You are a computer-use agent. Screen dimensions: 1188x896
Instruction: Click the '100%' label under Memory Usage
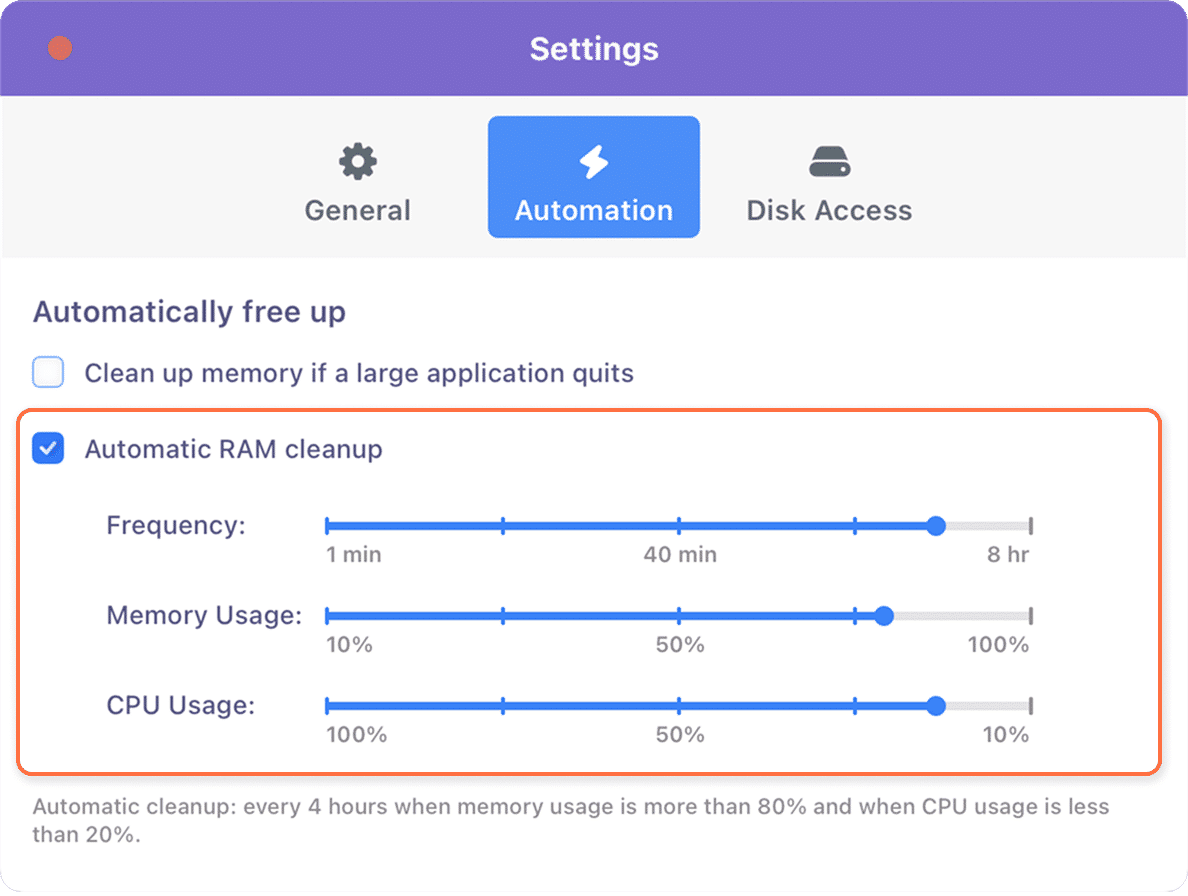click(x=998, y=645)
